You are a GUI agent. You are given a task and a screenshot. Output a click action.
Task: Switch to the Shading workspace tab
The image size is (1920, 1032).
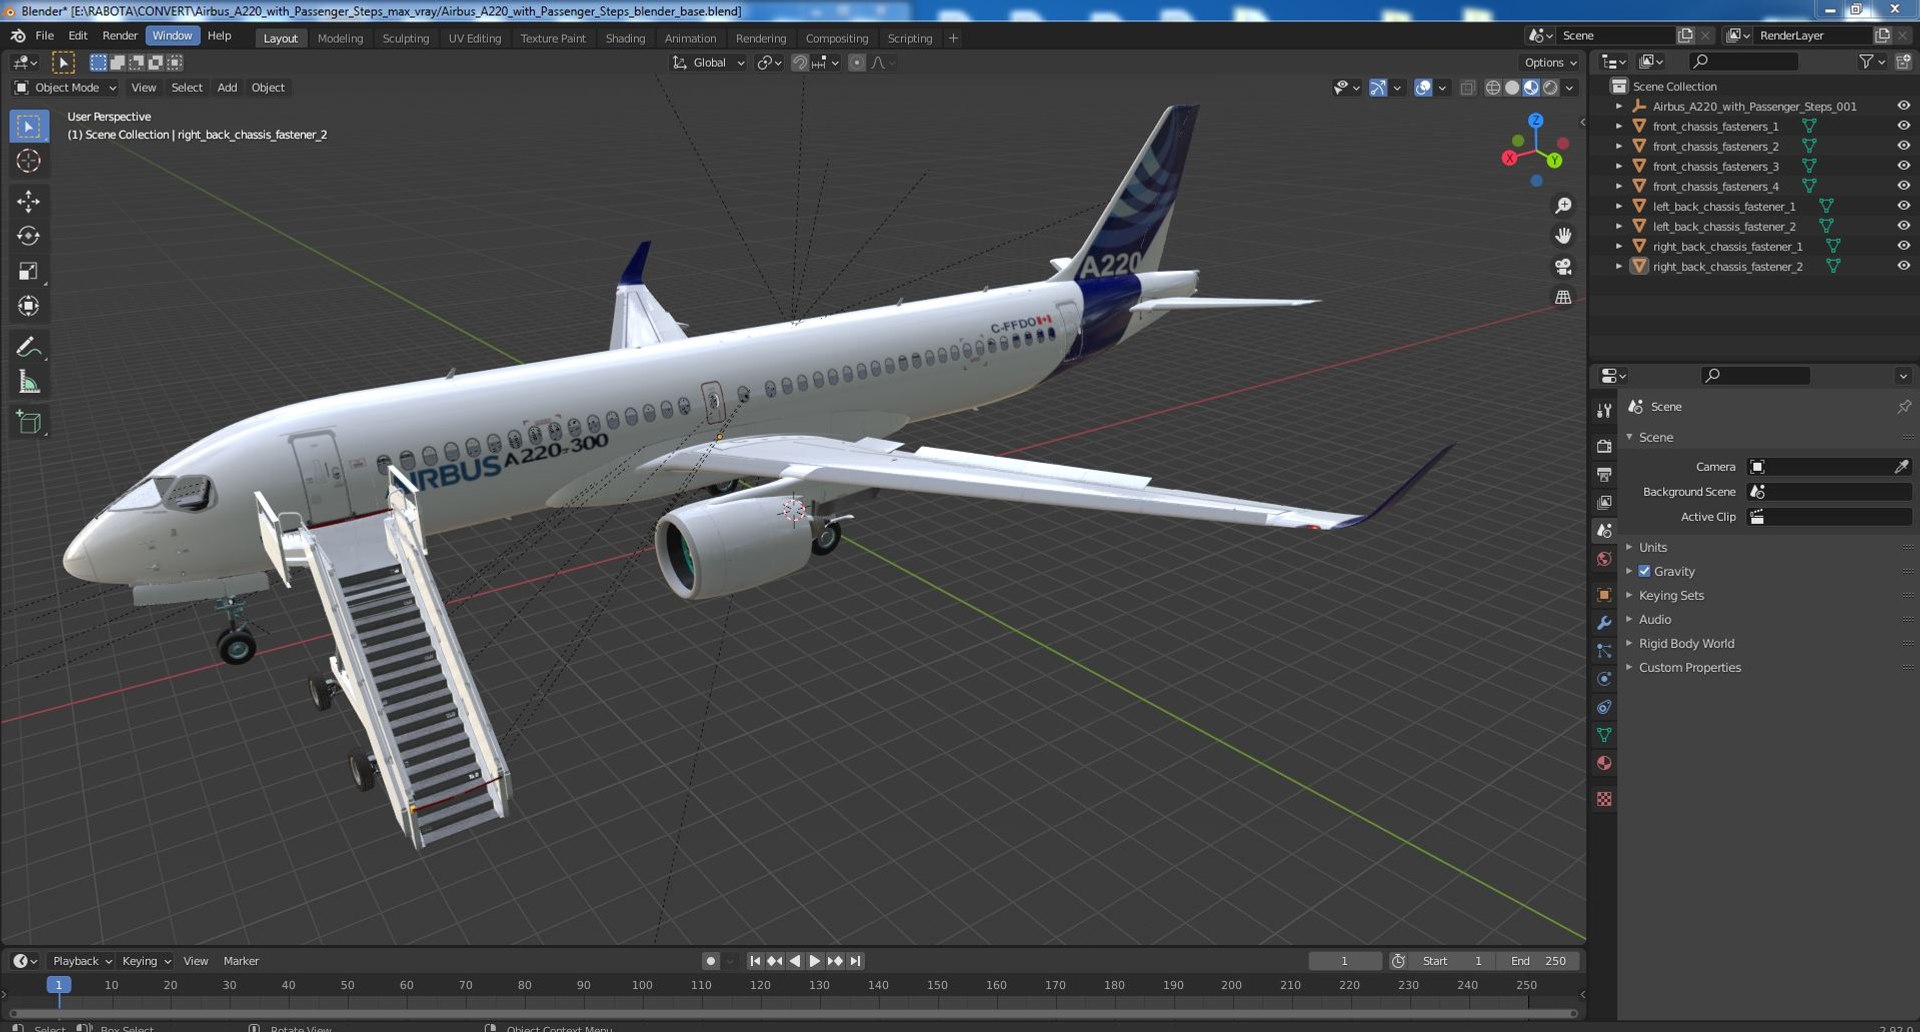coord(625,38)
